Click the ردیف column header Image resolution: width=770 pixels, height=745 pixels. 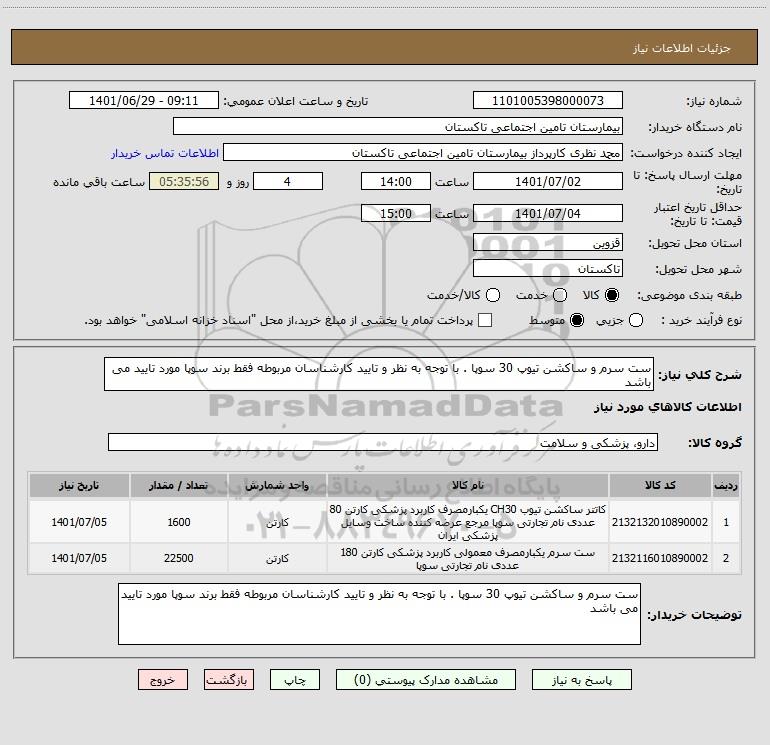726,485
